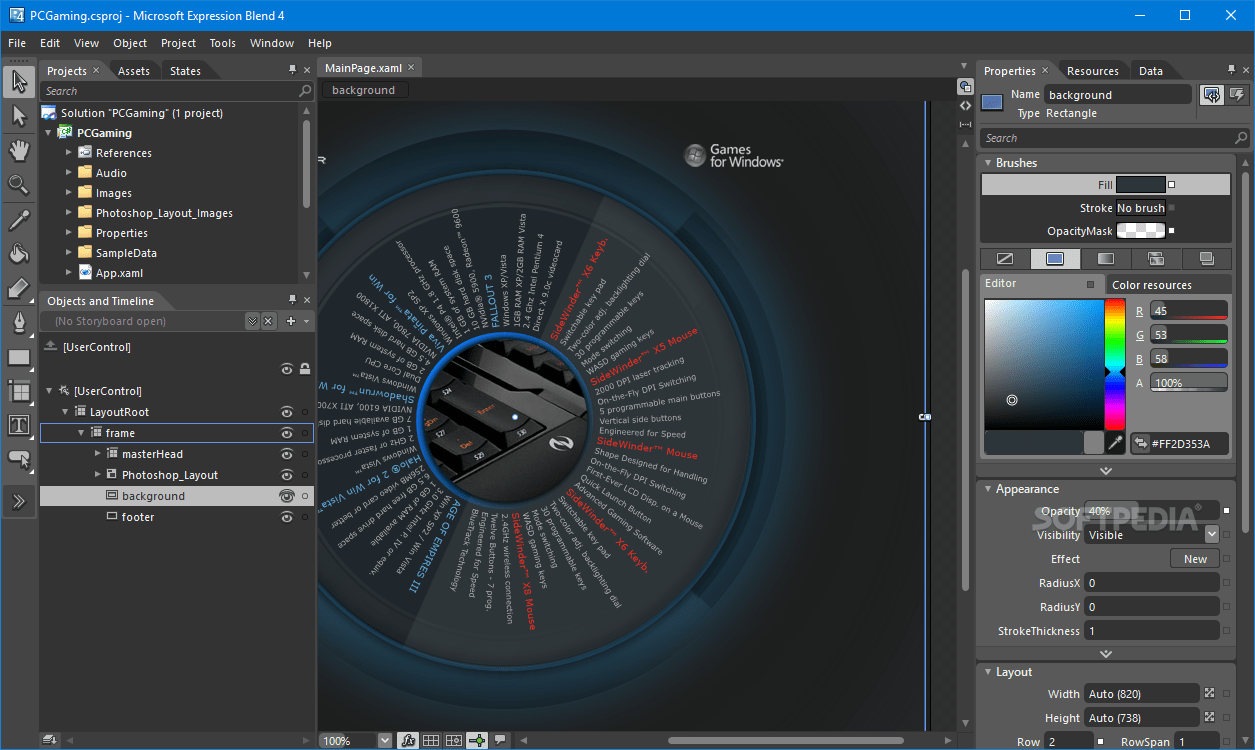Select the Grid layout panel tool
1255x750 pixels.
click(x=18, y=391)
